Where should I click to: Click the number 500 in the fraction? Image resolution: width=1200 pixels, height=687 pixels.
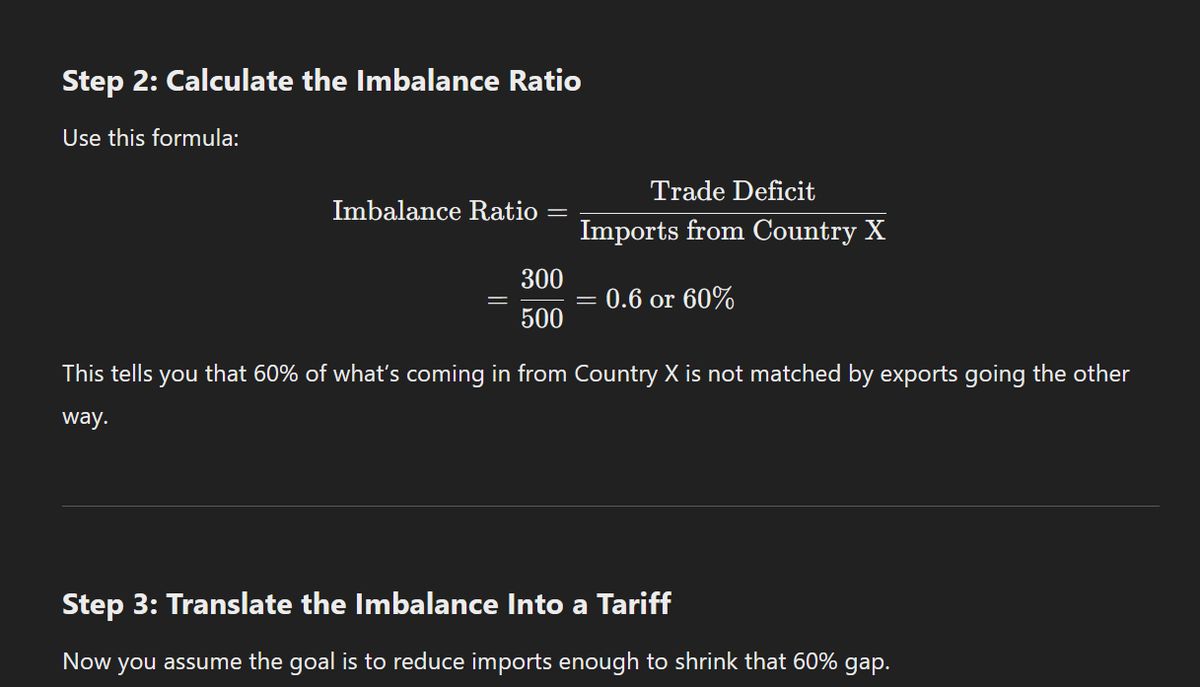tap(542, 320)
